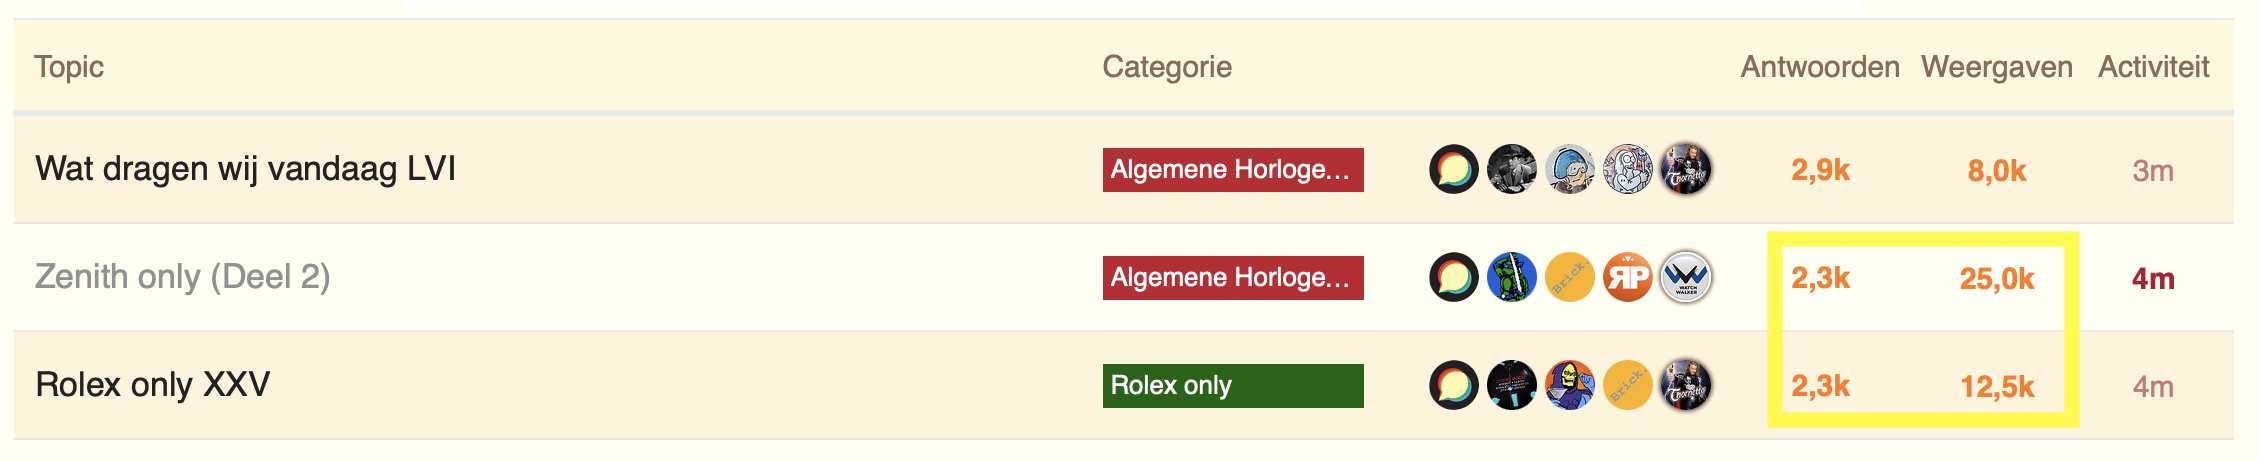Click the orange RP avatar
2258x462 pixels.
tap(1627, 277)
